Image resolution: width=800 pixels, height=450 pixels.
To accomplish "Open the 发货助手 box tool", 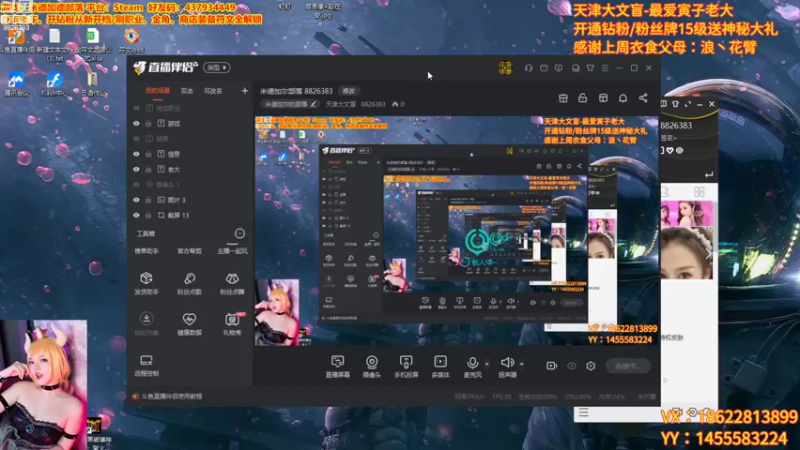I will pos(146,283).
